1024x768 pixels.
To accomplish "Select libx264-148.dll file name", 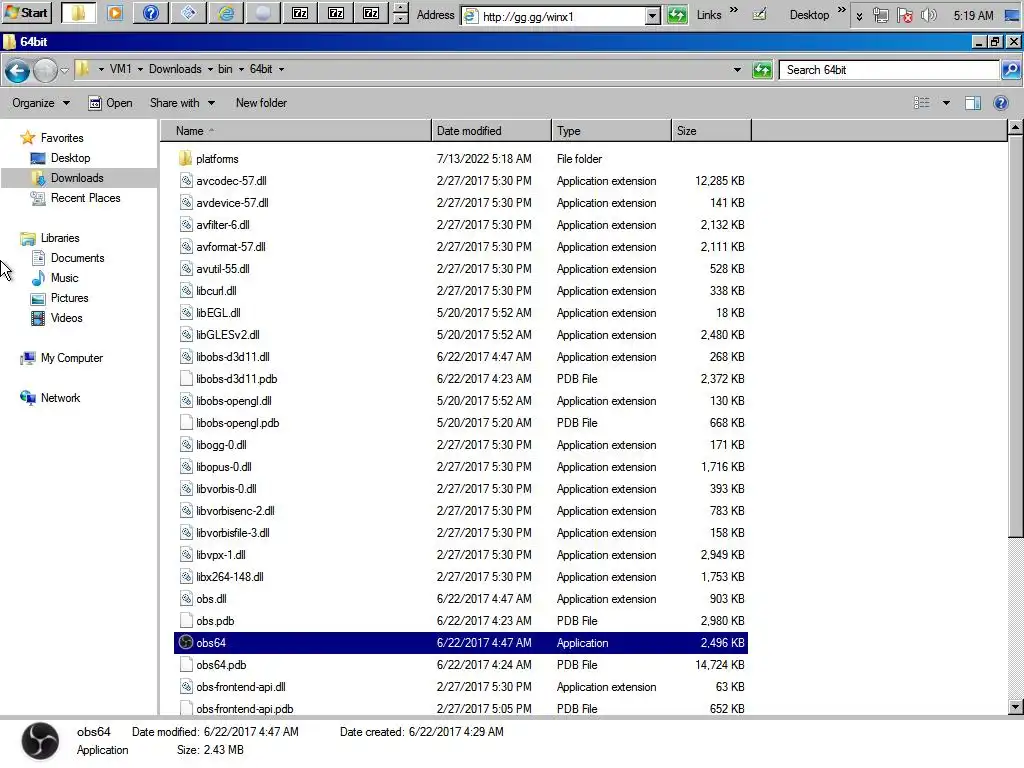I will pos(230,577).
